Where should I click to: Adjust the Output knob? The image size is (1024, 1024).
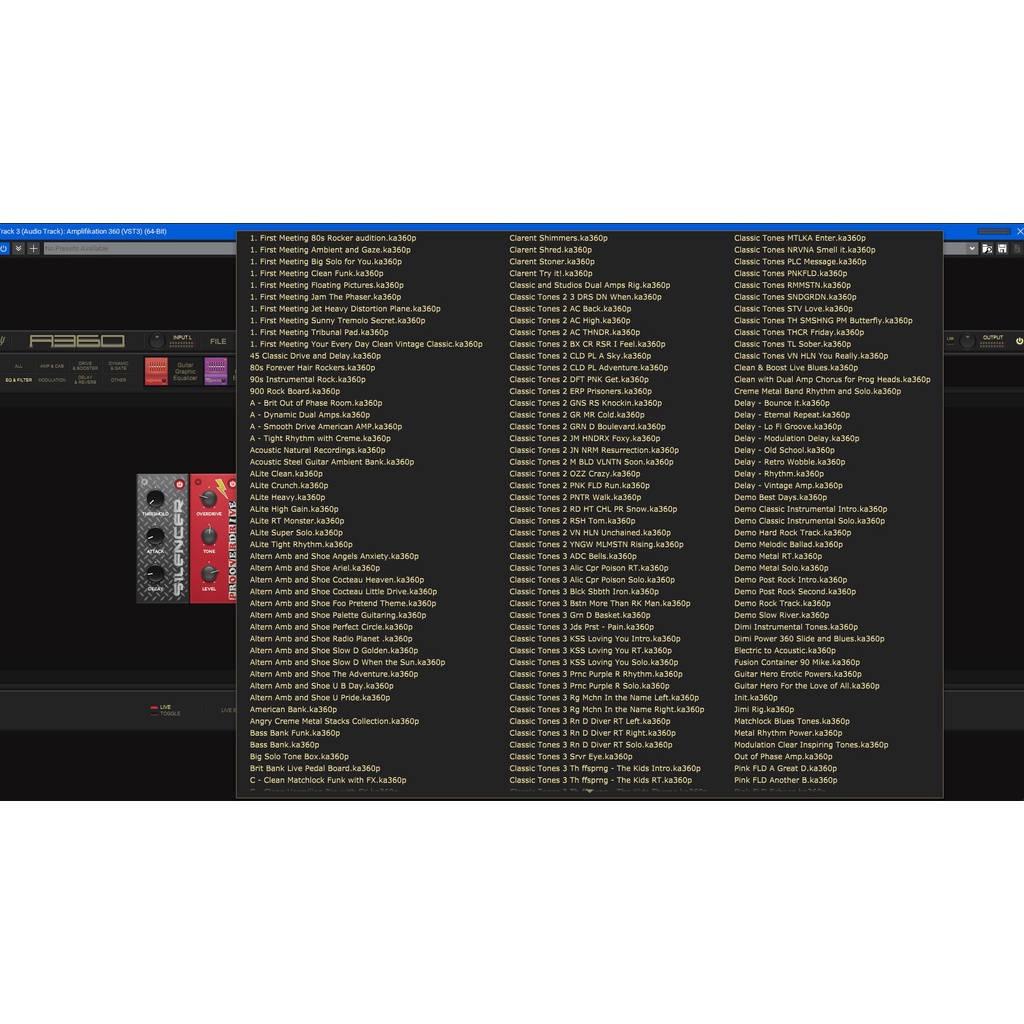968,340
